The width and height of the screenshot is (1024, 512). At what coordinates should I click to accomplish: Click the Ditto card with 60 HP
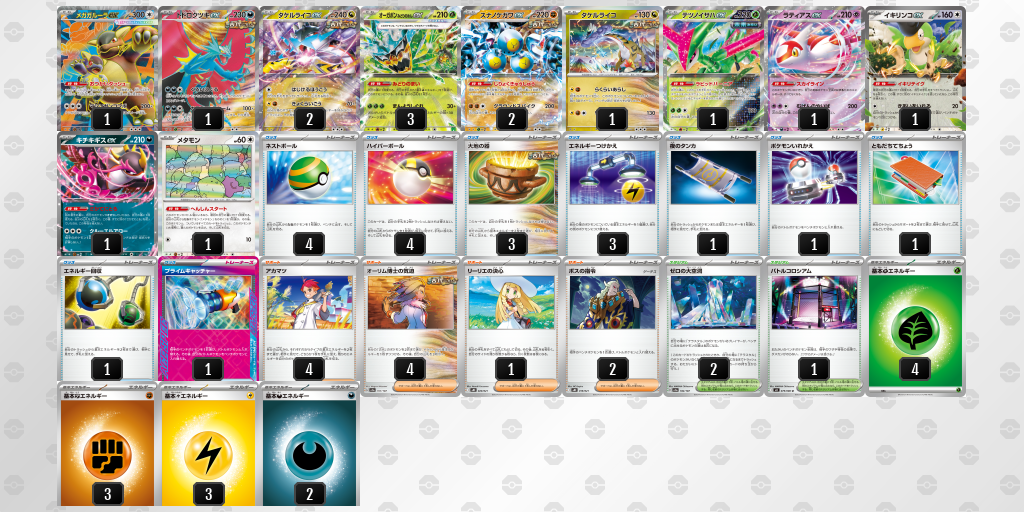click(208, 194)
